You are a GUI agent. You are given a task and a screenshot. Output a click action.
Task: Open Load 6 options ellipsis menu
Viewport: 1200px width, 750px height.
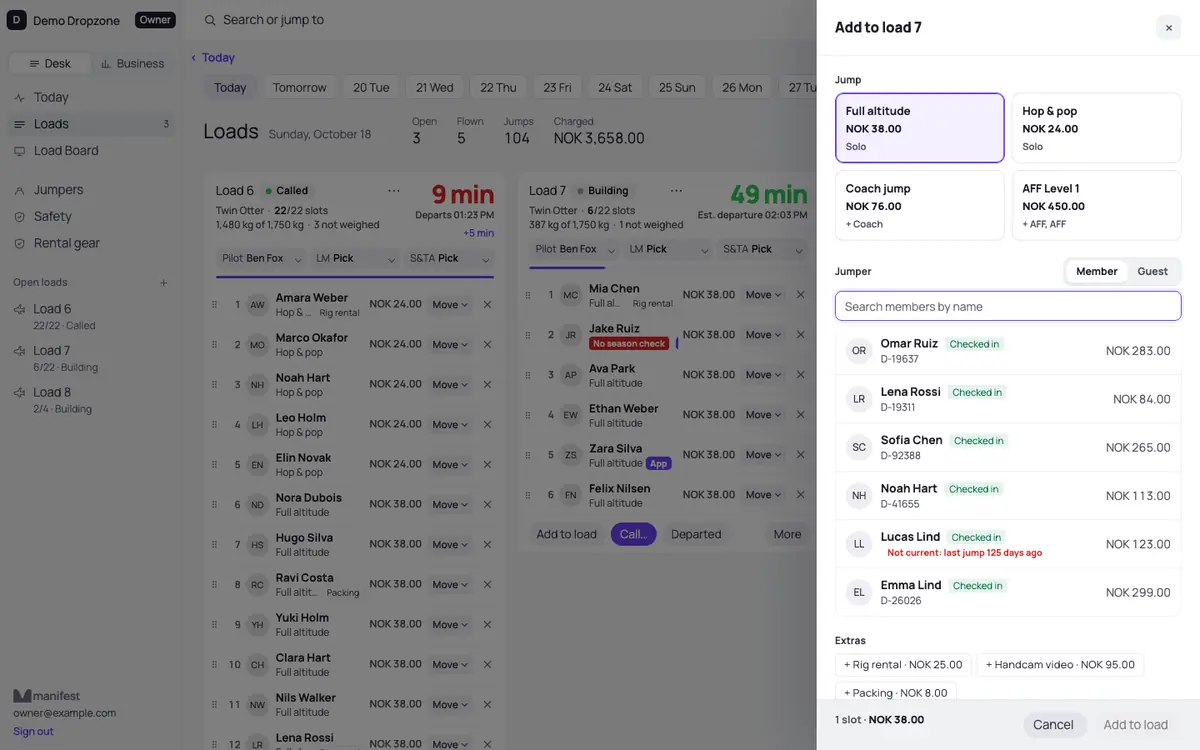tap(394, 191)
